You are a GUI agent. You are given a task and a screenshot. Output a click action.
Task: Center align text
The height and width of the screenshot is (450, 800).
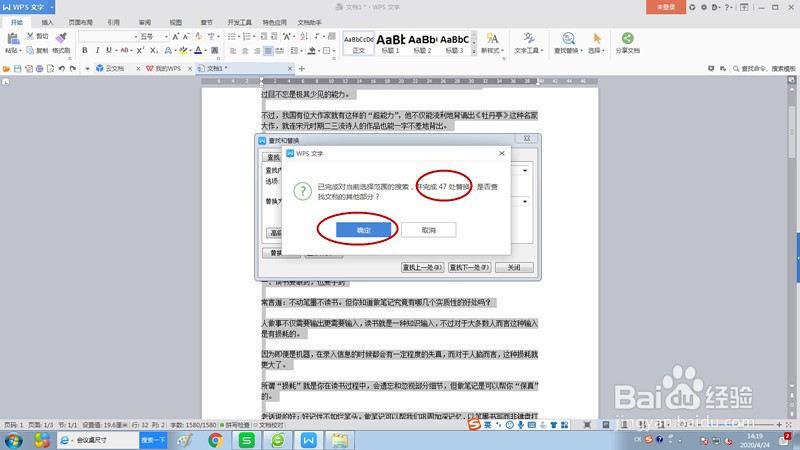pyautogui.click(x=245, y=51)
